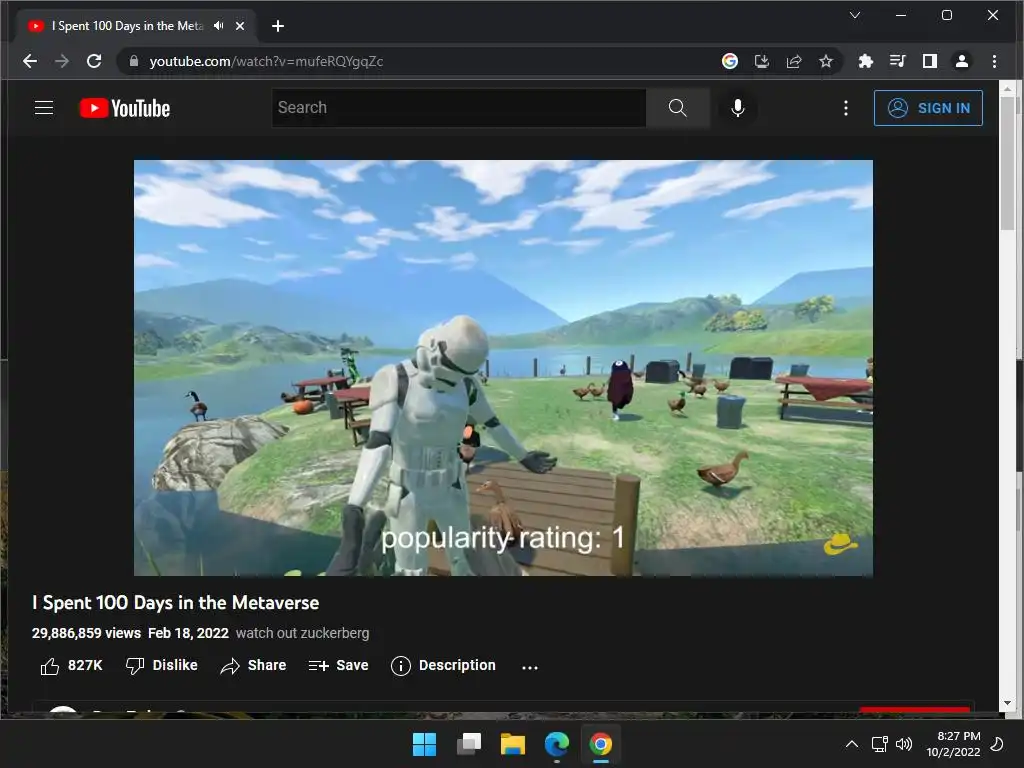Expand the tab search chevron
Image resolution: width=1024 pixels, height=768 pixels.
point(854,15)
